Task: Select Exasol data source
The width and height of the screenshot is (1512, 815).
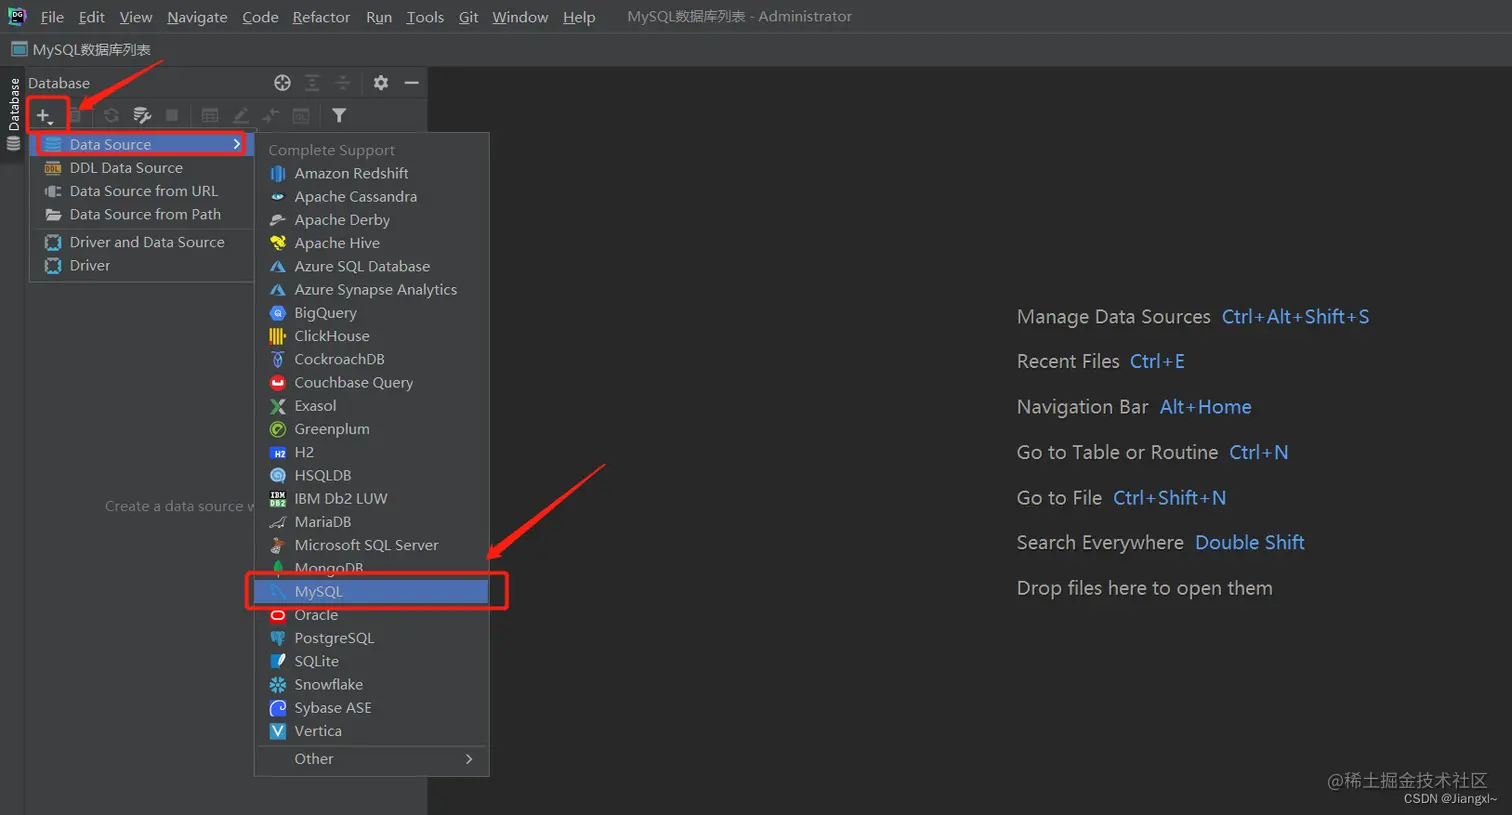Action: click(x=371, y=406)
